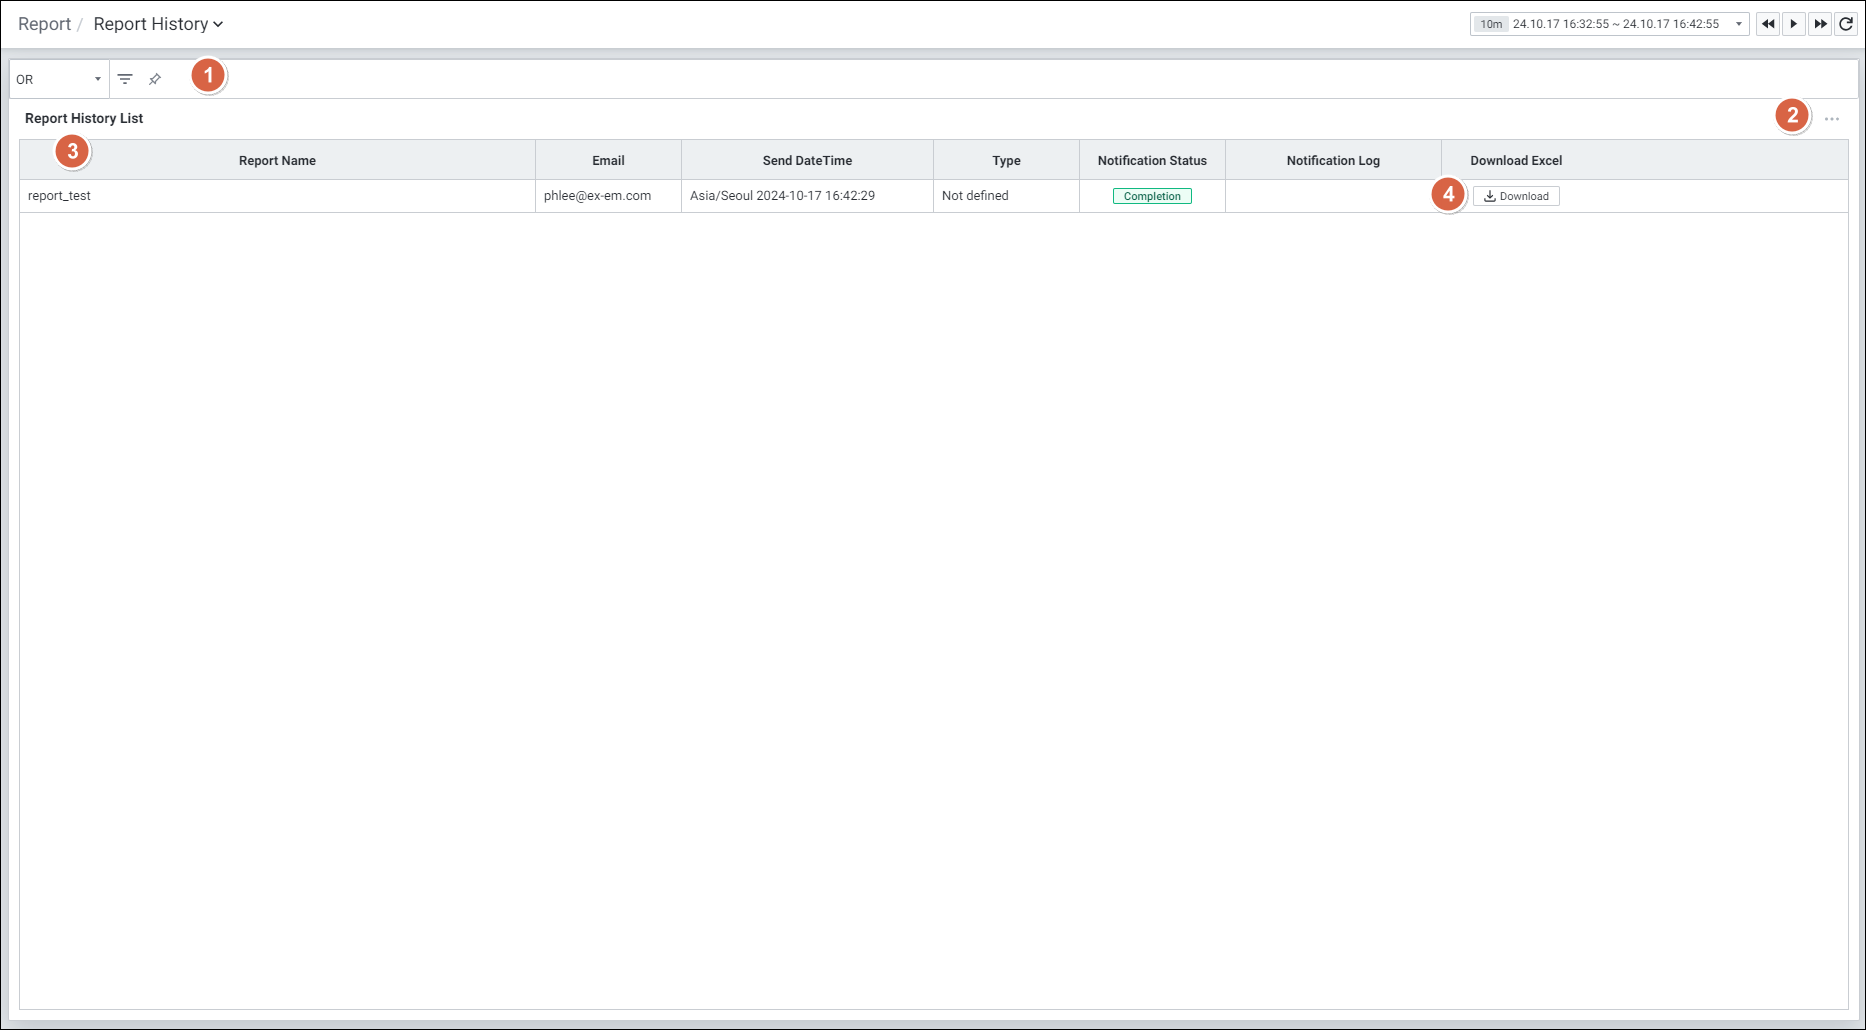This screenshot has height=1030, width=1866.
Task: Open the three-dot more options menu
Action: [1831, 119]
